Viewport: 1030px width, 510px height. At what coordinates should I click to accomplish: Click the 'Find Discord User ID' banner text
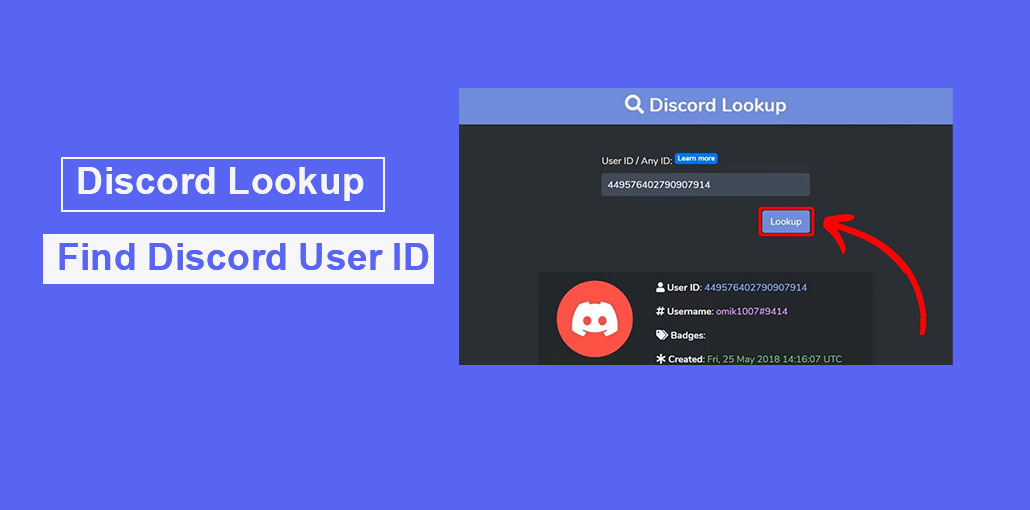pos(243,258)
